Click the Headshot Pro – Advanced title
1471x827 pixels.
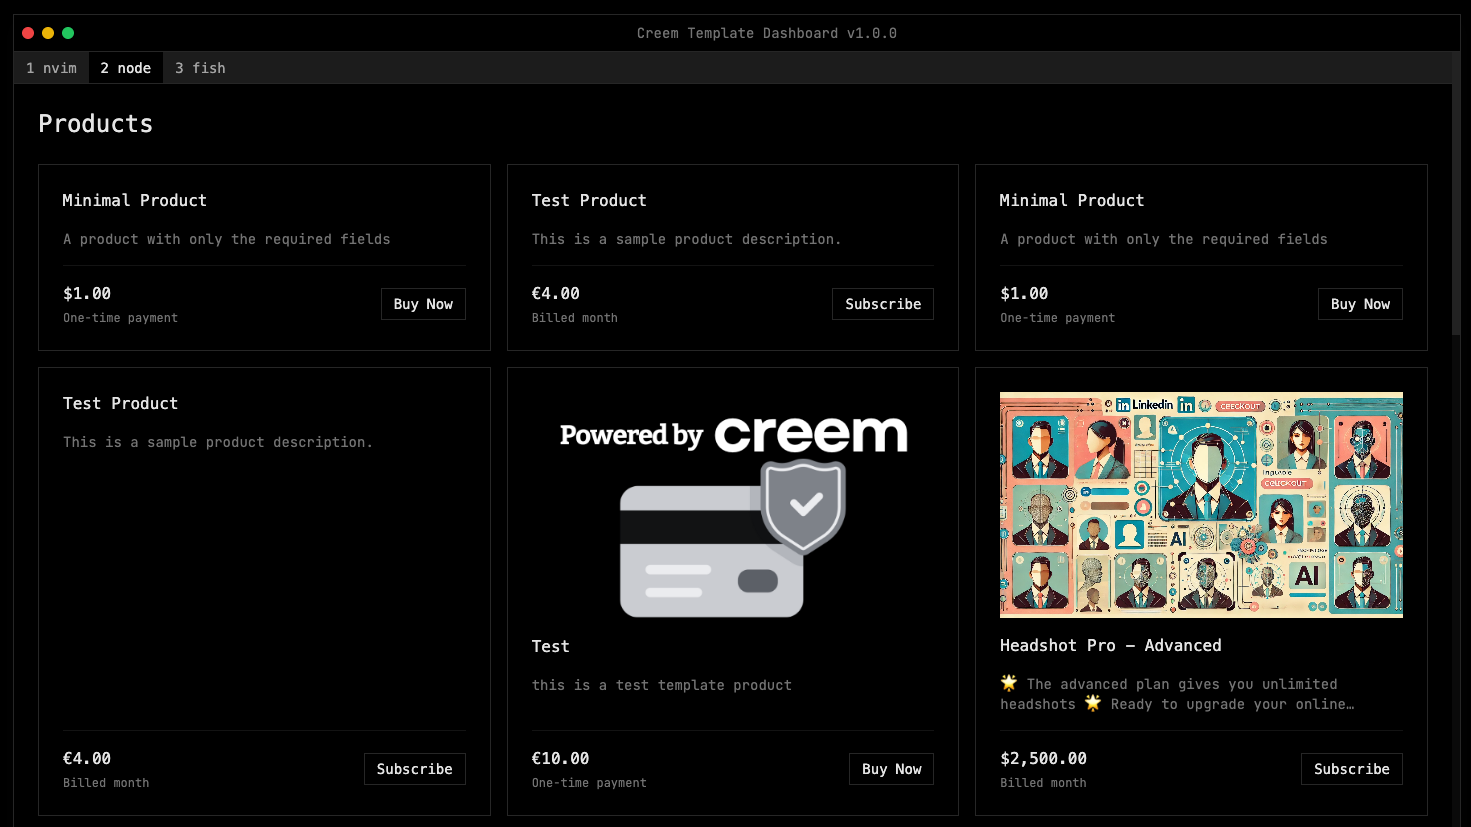click(1111, 646)
